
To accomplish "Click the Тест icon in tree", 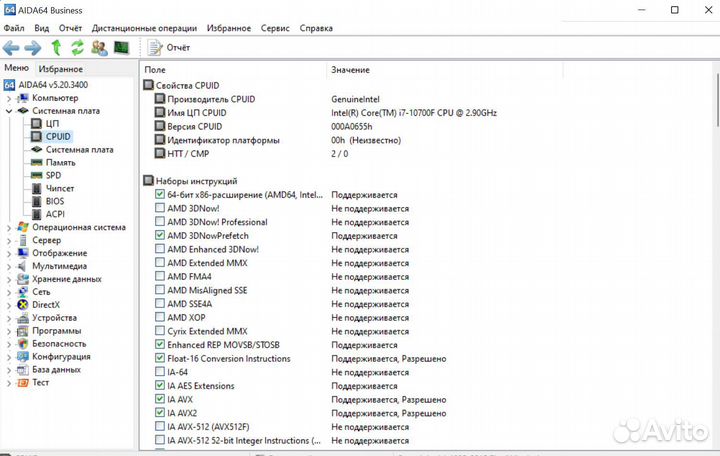I will click(x=23, y=383).
